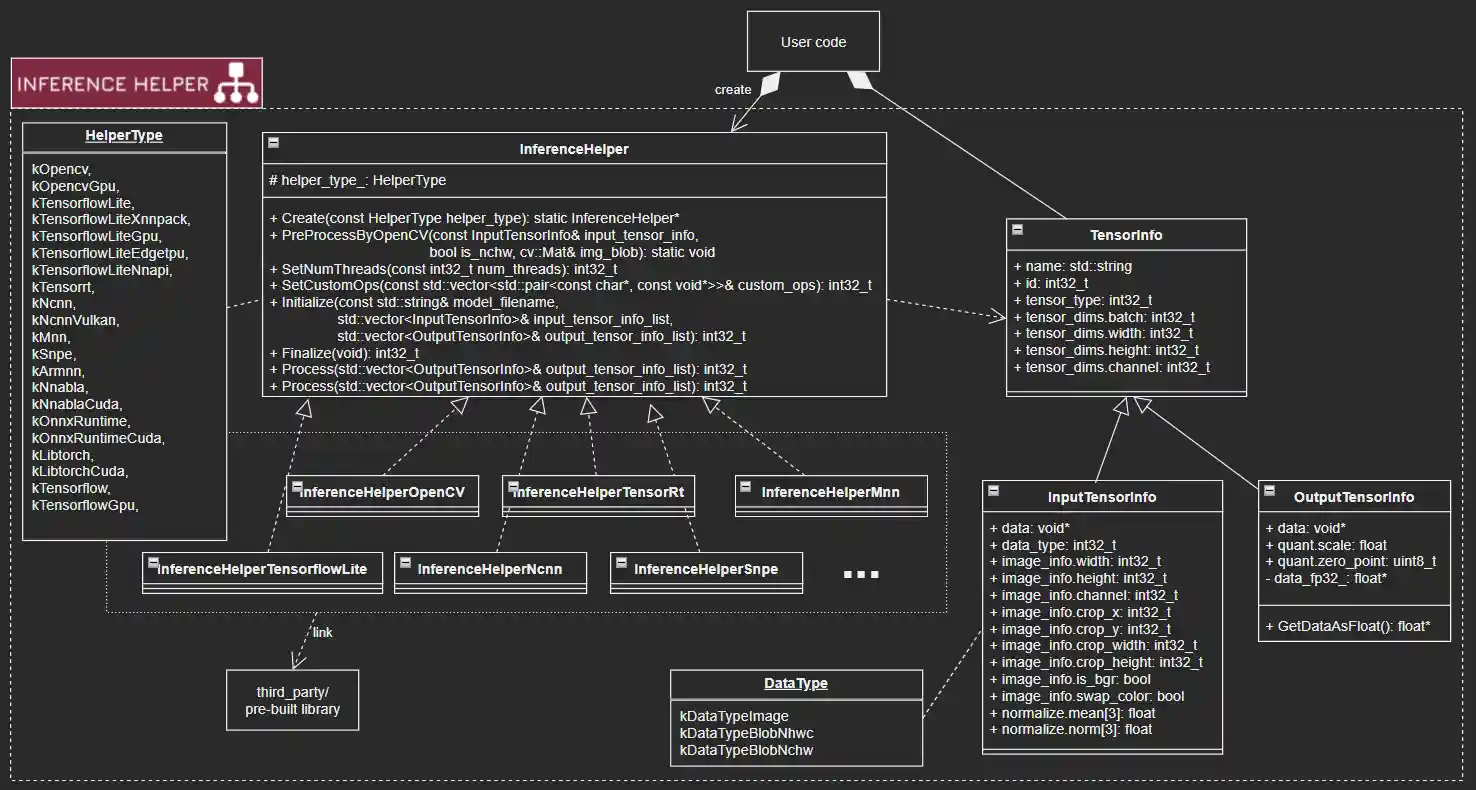Collapse the InferenceHelper class box
The image size is (1476, 790).
click(x=273, y=142)
